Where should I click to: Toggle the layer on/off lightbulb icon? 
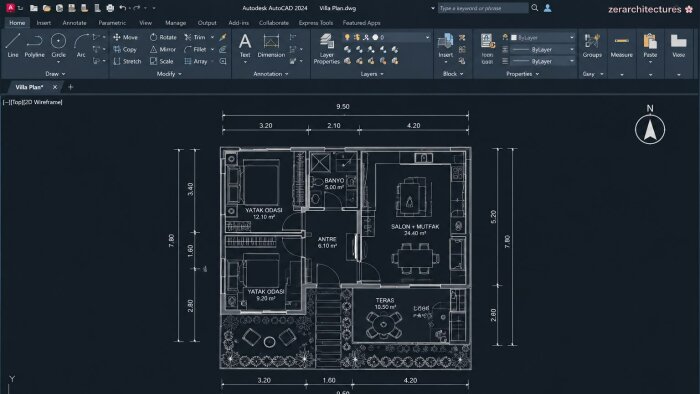347,37
